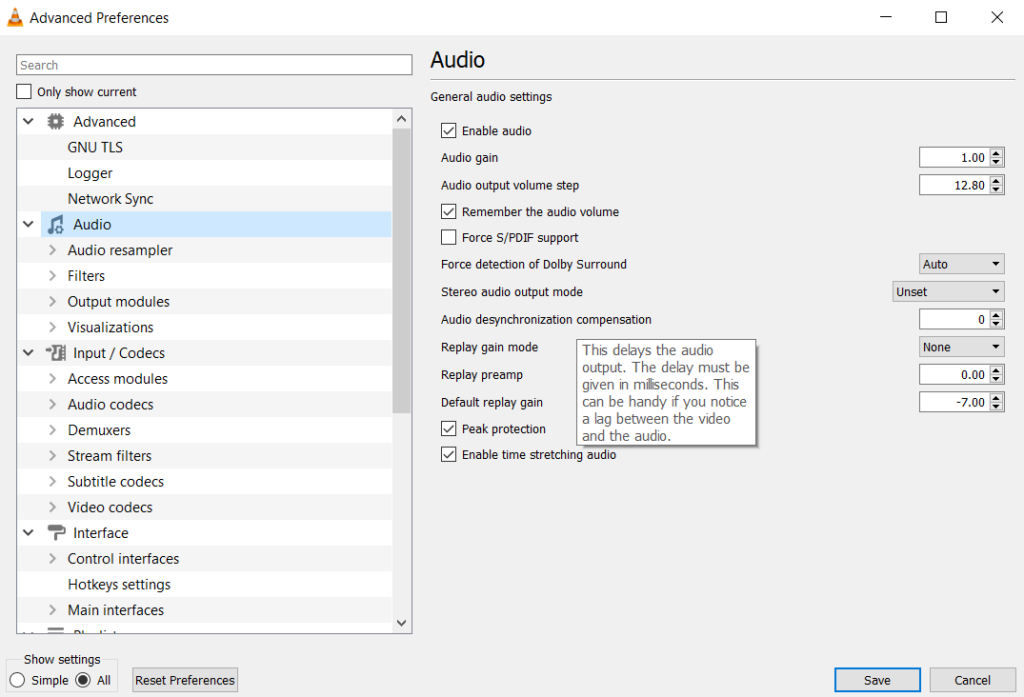The width and height of the screenshot is (1024, 697).
Task: Click the Interface brush icon in the sidebar
Action: 56,532
